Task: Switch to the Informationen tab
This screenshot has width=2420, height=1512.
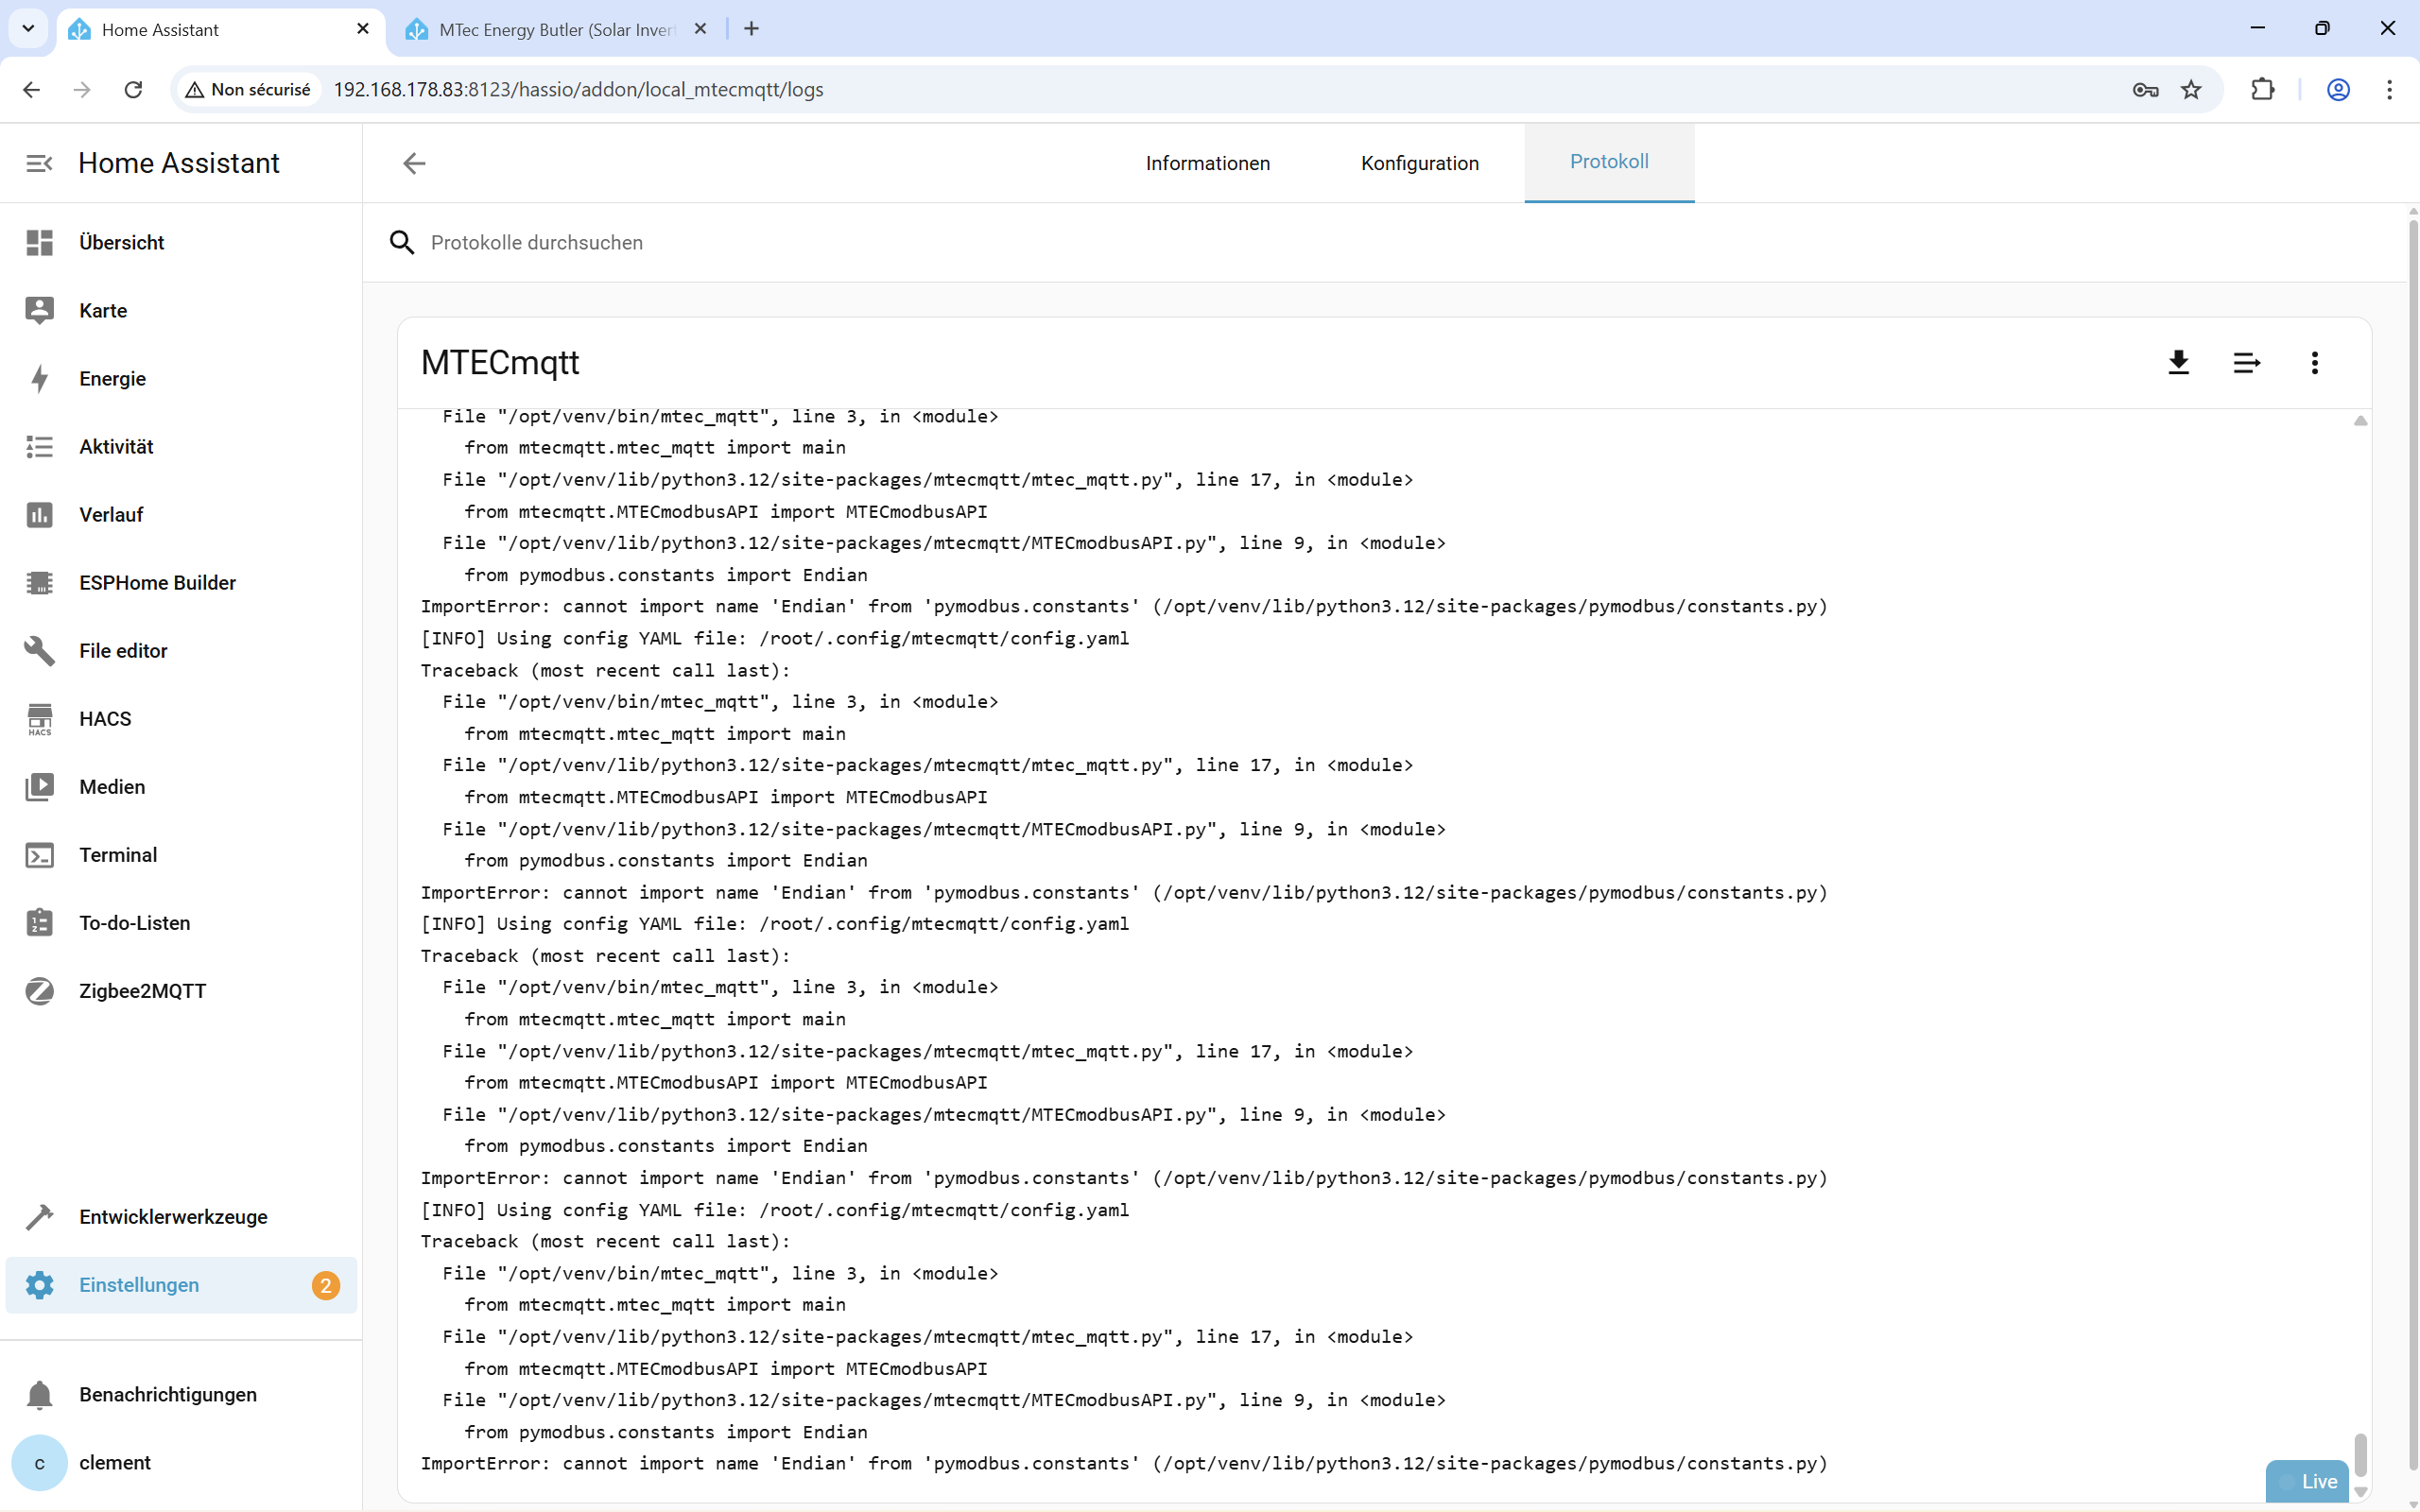Action: tap(1207, 163)
